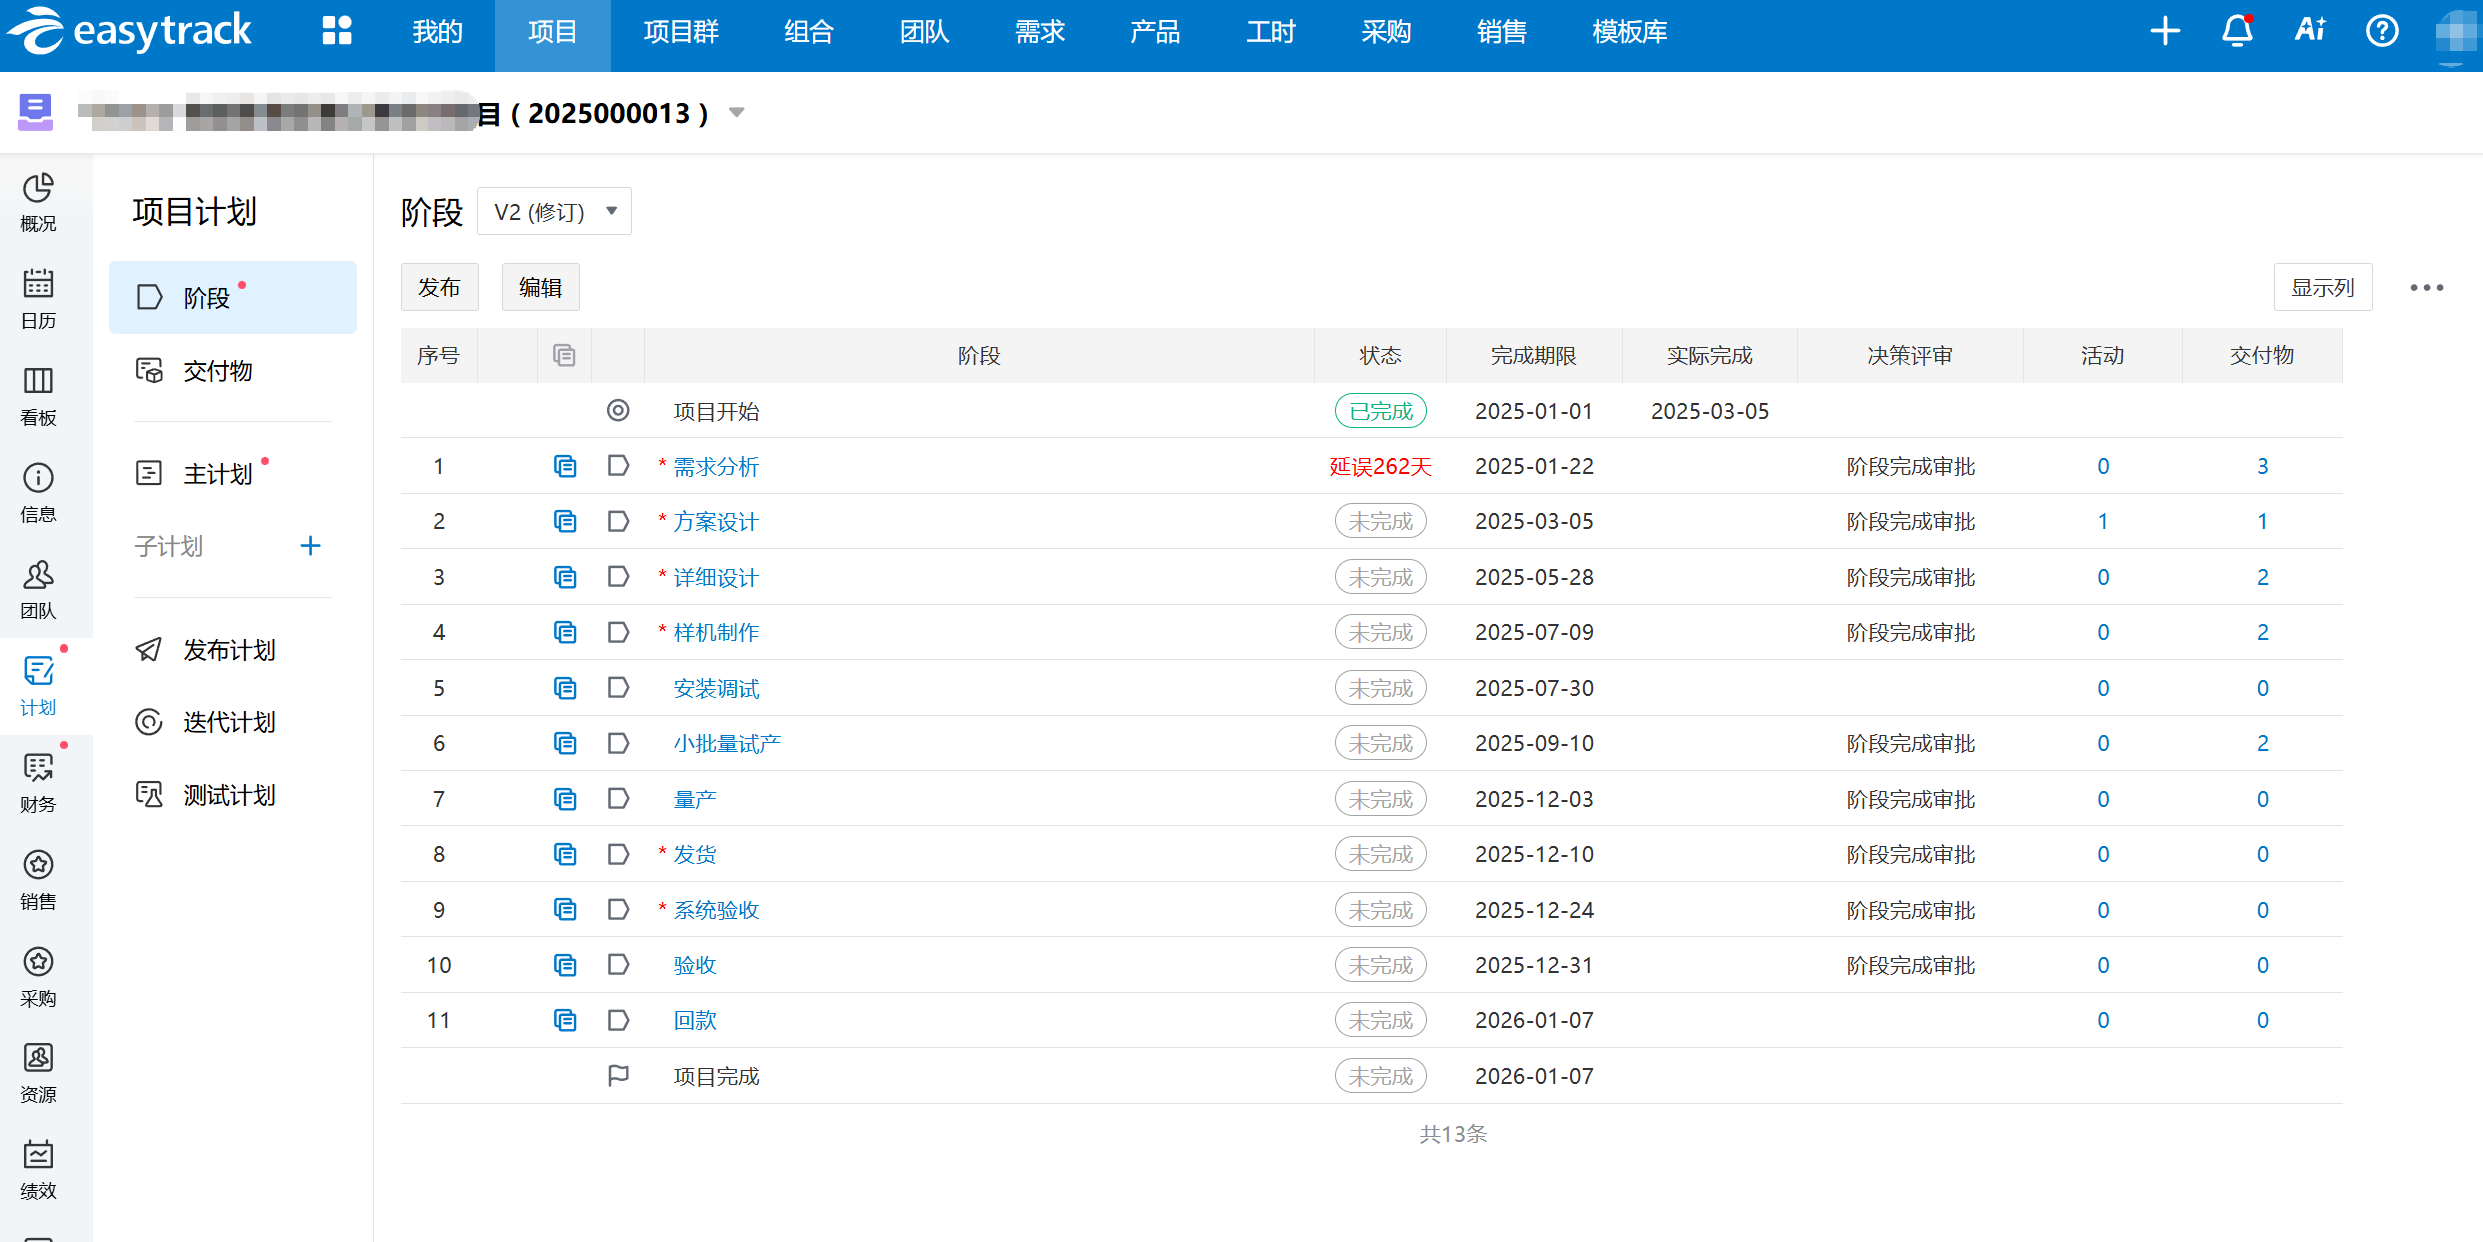Click copy icon on 需求分析 row
Viewport: 2483px width, 1242px height.
[x=565, y=466]
